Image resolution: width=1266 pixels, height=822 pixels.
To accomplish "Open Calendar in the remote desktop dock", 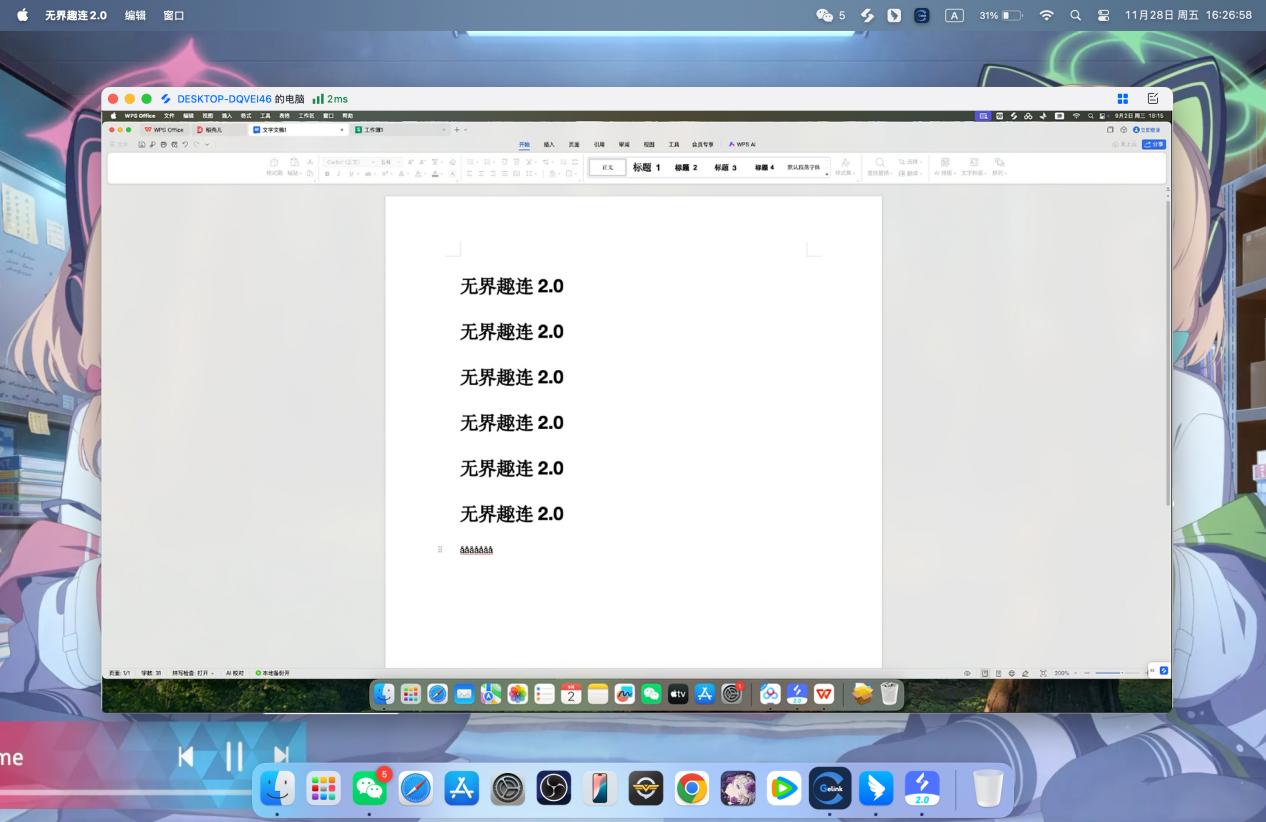I will pos(571,694).
